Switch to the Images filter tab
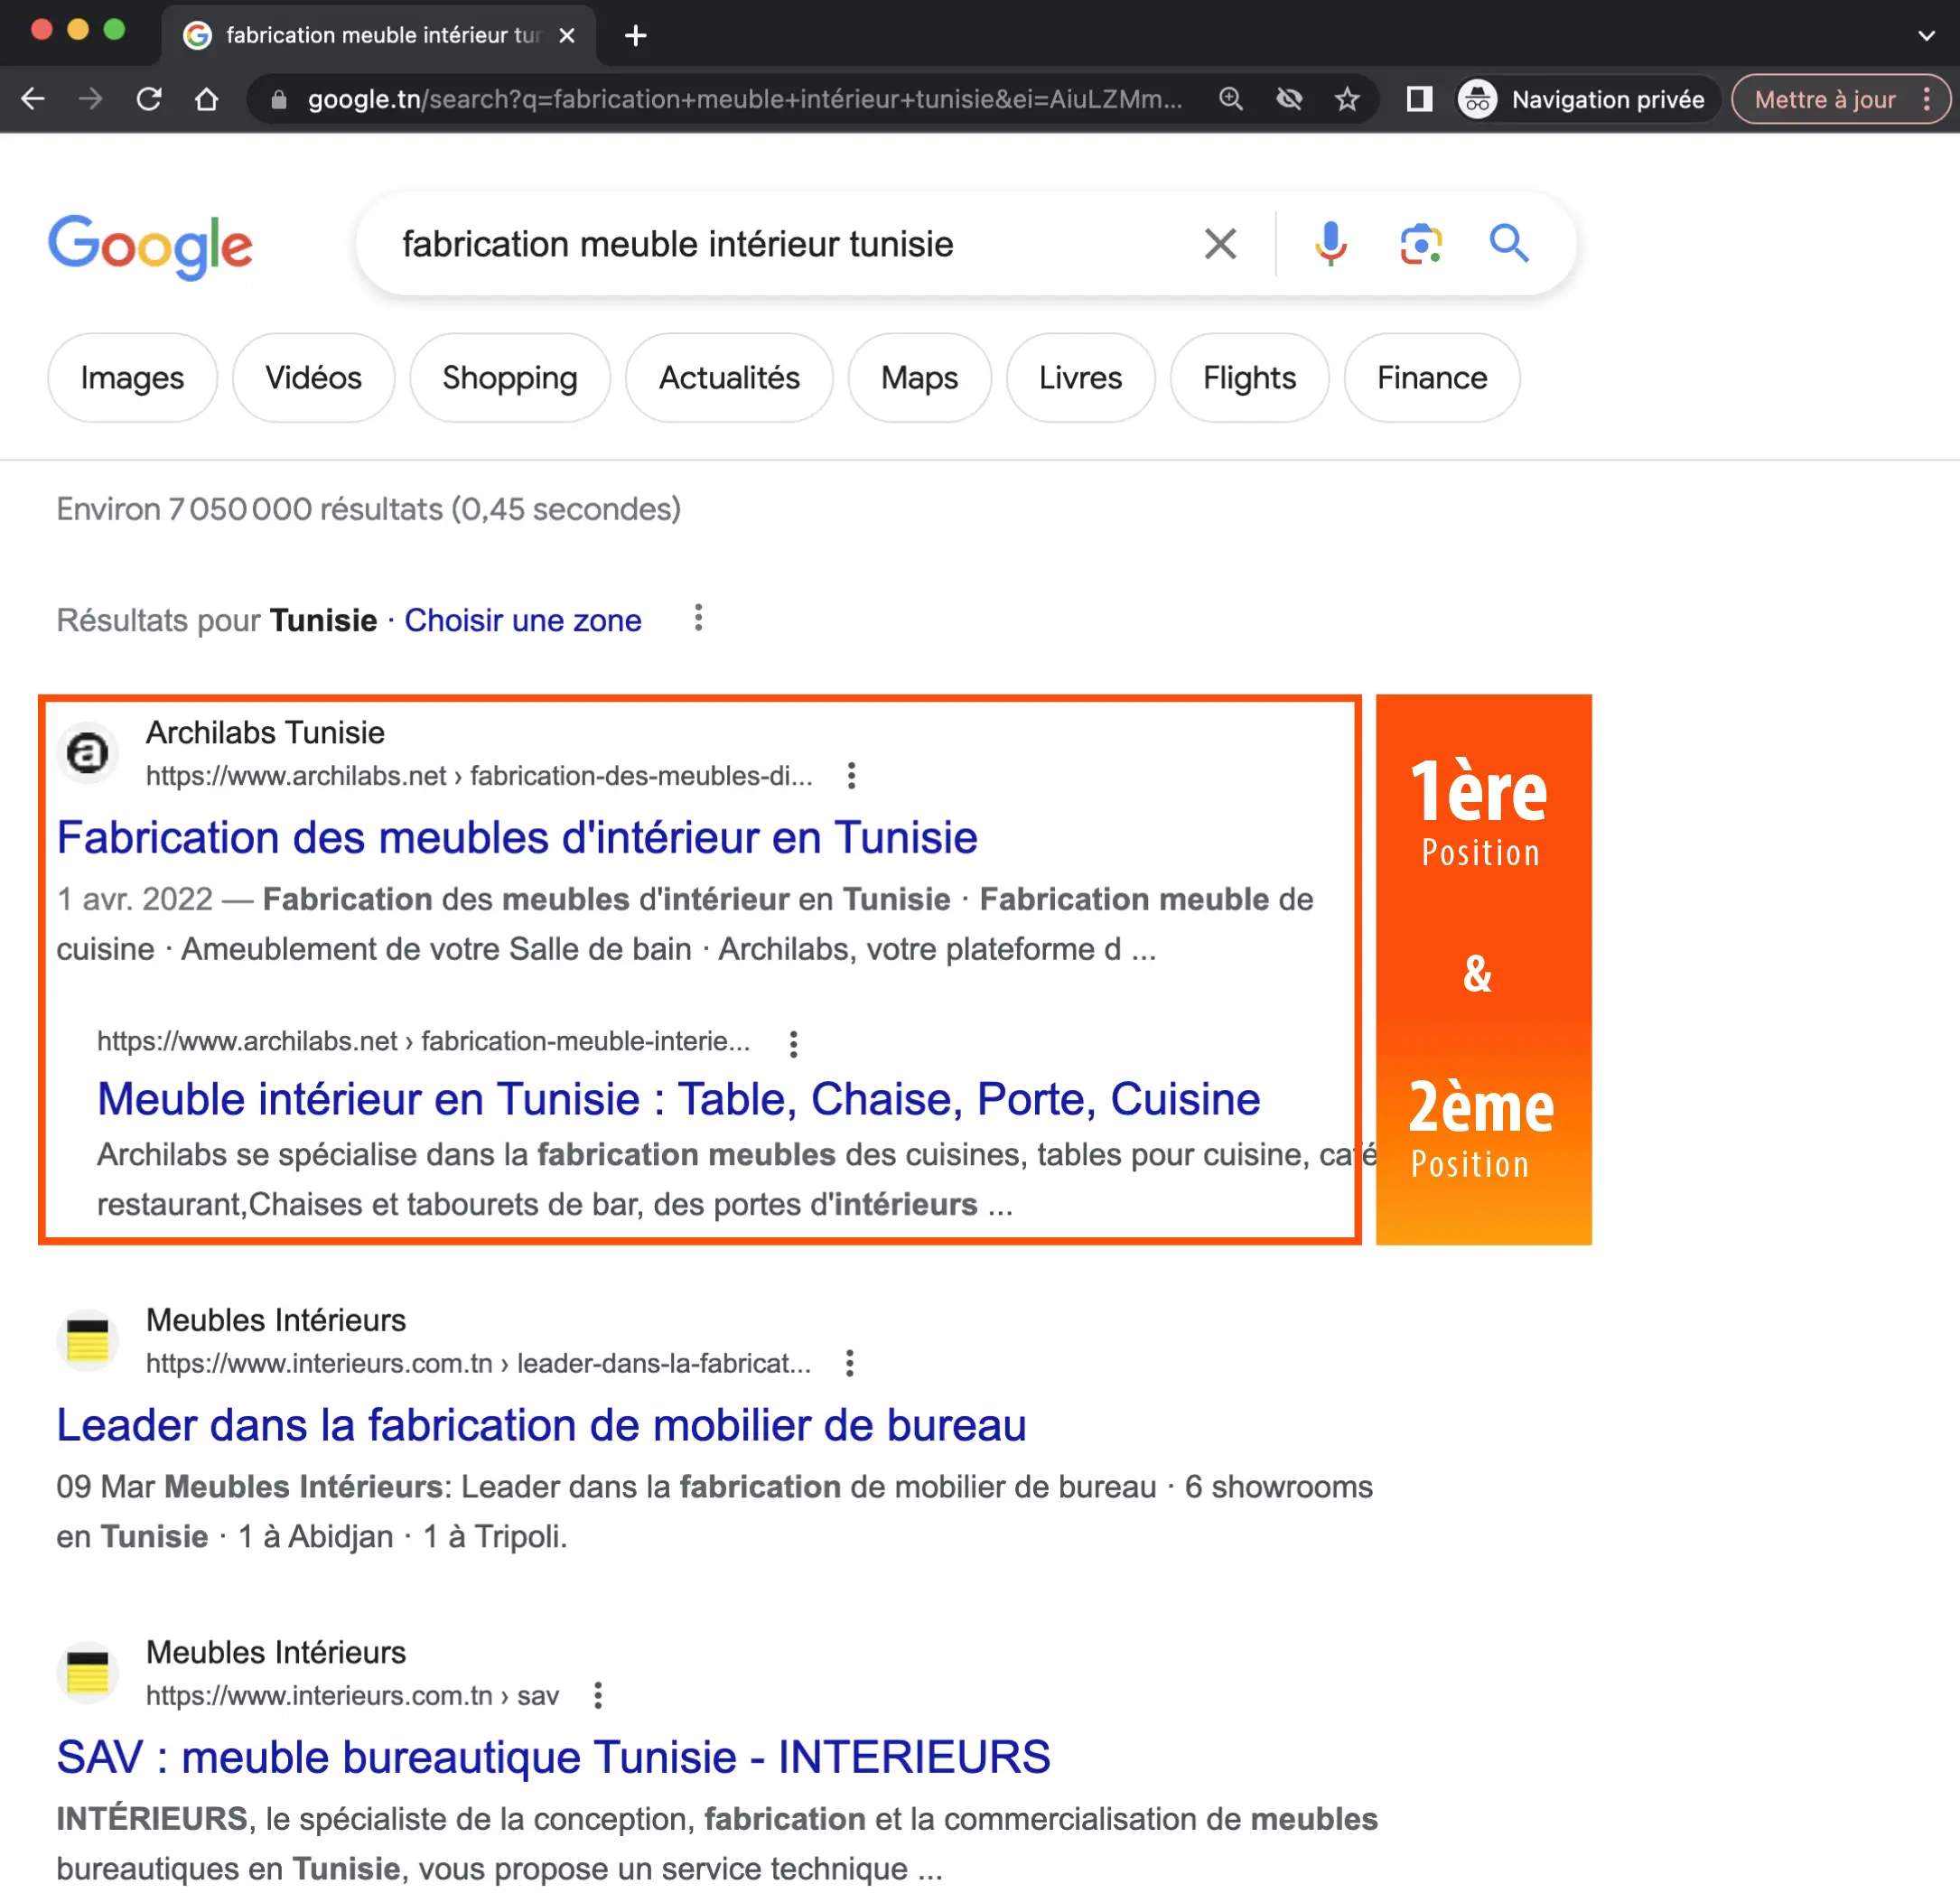1960x1893 pixels. 132,378
